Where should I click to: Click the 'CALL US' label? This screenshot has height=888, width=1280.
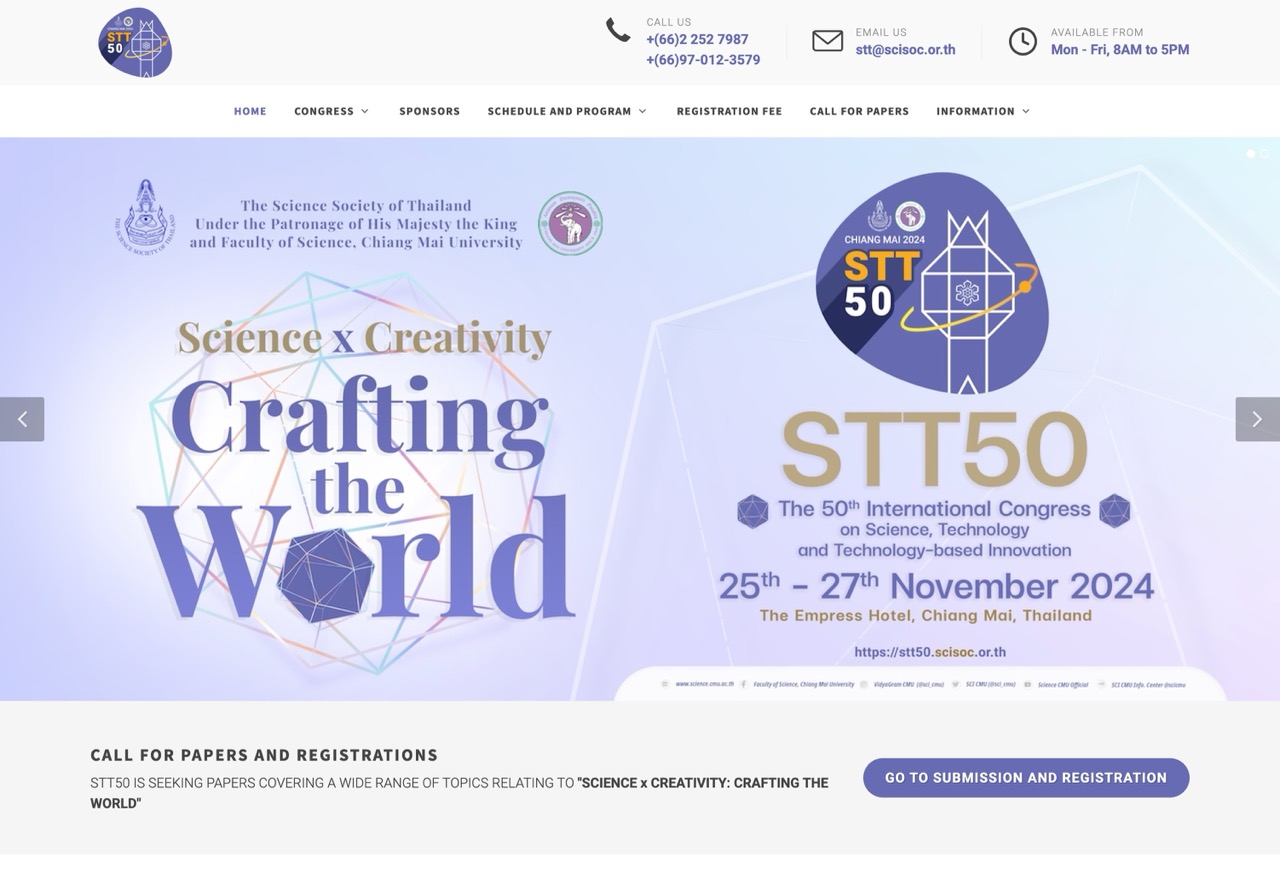(x=669, y=22)
